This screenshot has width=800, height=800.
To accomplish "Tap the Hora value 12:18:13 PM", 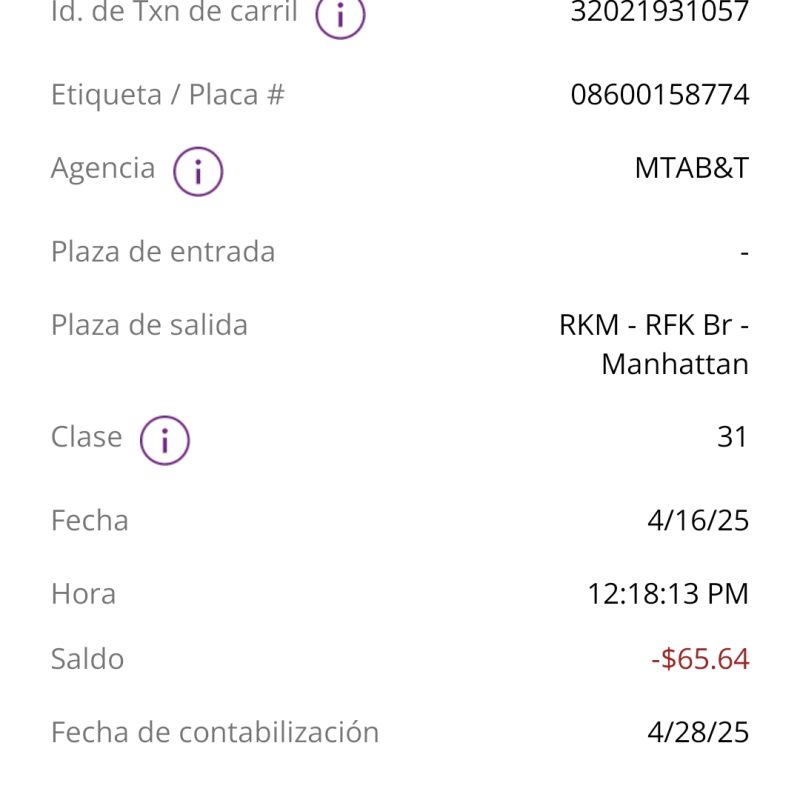I will [x=668, y=594].
